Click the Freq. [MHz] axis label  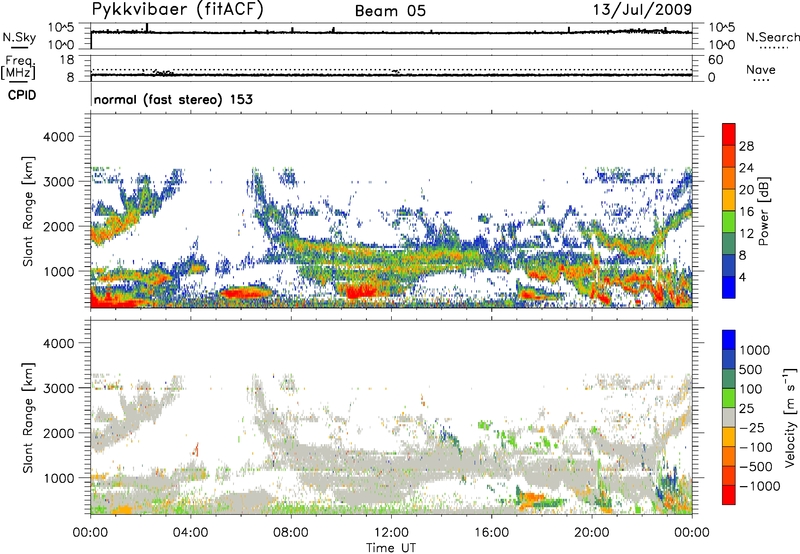[18, 67]
